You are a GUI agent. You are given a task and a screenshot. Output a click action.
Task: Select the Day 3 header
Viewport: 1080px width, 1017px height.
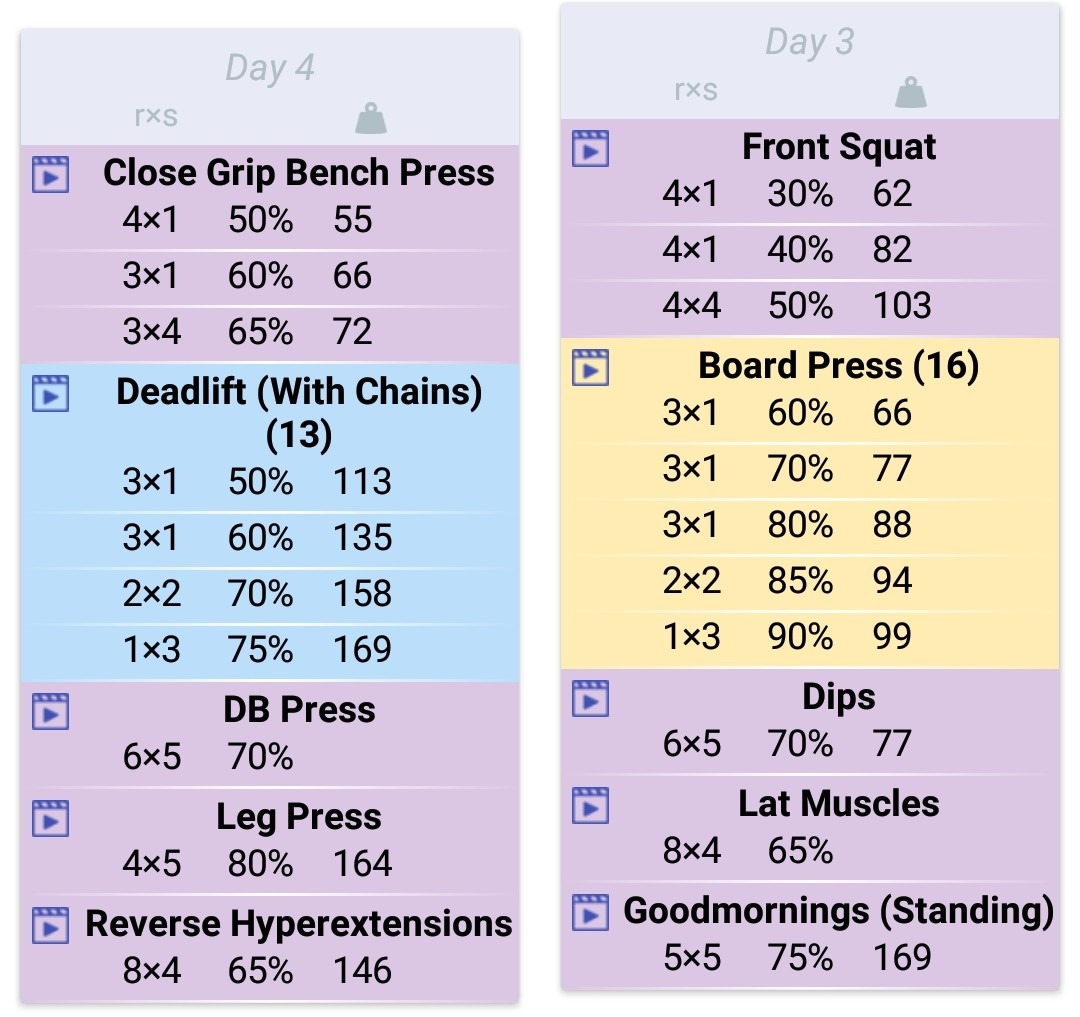[809, 42]
